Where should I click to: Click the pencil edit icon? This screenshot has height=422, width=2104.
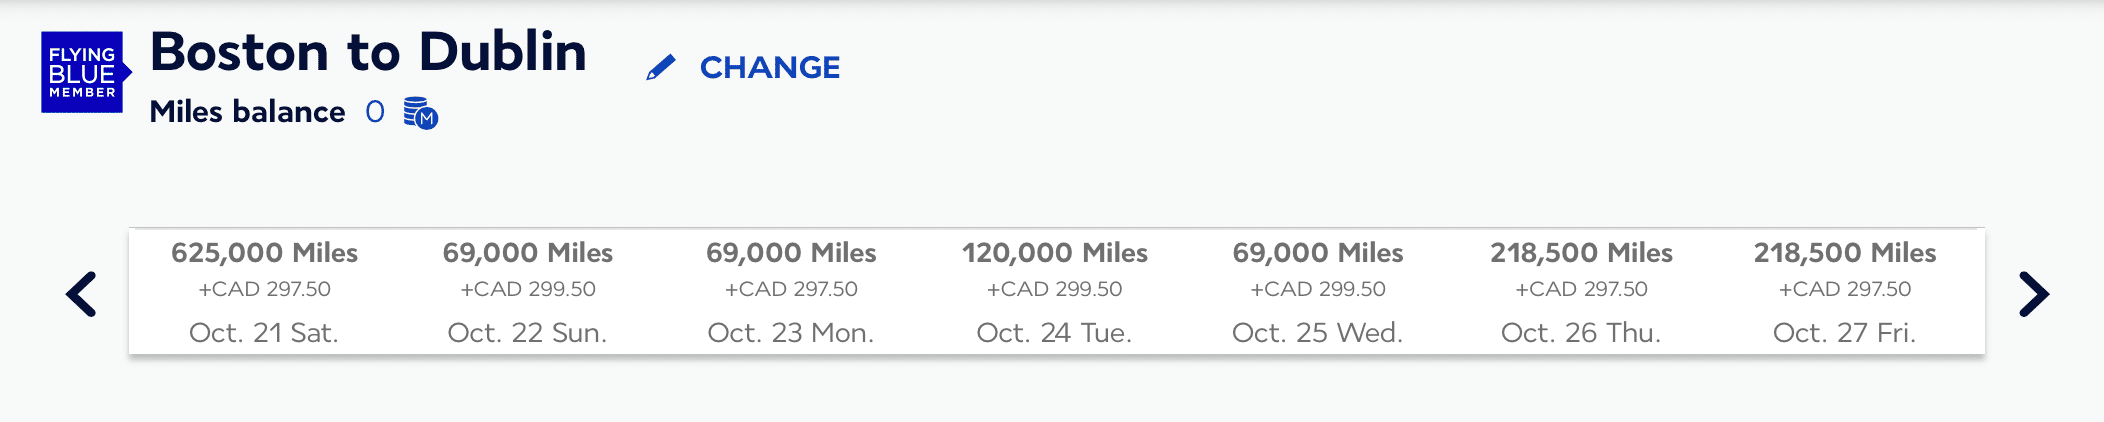click(661, 67)
